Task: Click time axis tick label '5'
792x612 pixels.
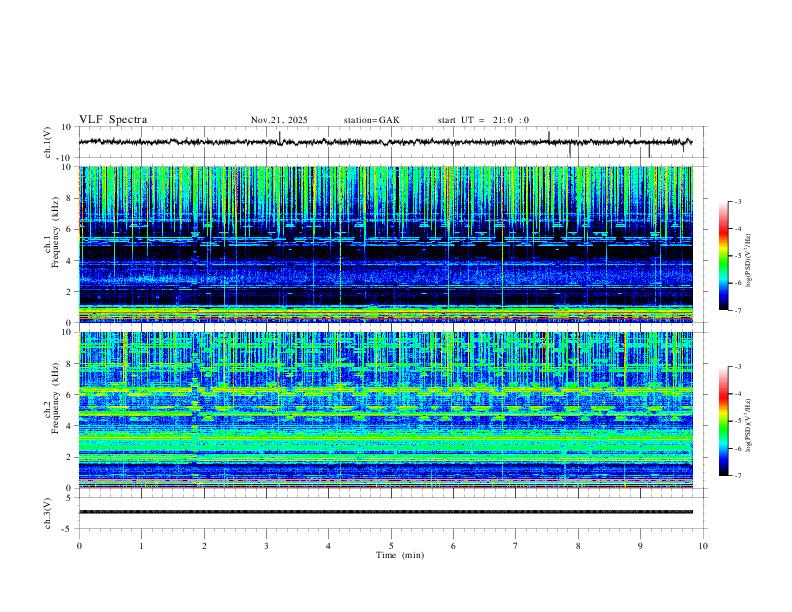Action: pyautogui.click(x=391, y=546)
